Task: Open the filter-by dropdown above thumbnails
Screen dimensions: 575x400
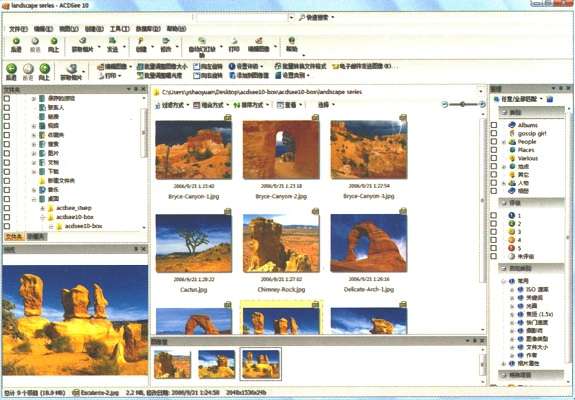Action: (172, 105)
